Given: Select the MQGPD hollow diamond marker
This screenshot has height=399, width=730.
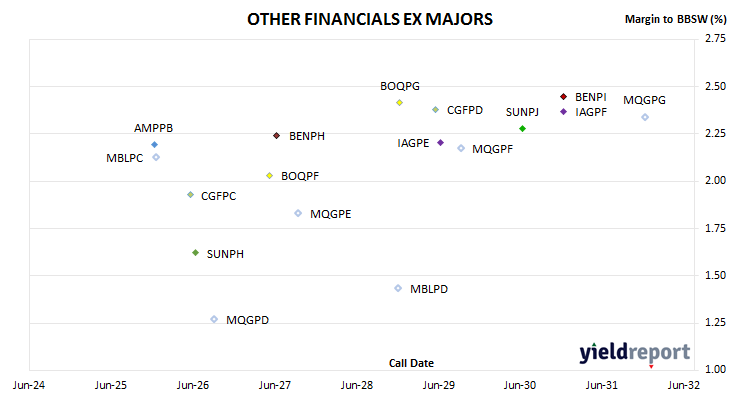Looking at the screenshot, I should 214,319.
